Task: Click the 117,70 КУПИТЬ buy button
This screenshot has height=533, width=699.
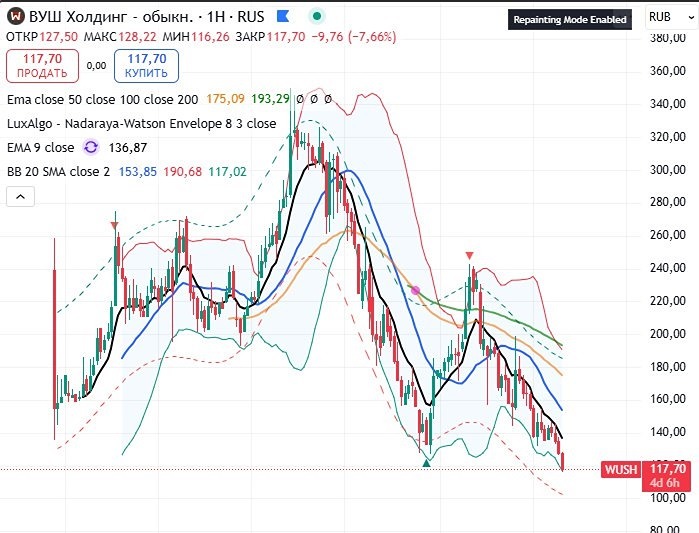Action: point(147,66)
